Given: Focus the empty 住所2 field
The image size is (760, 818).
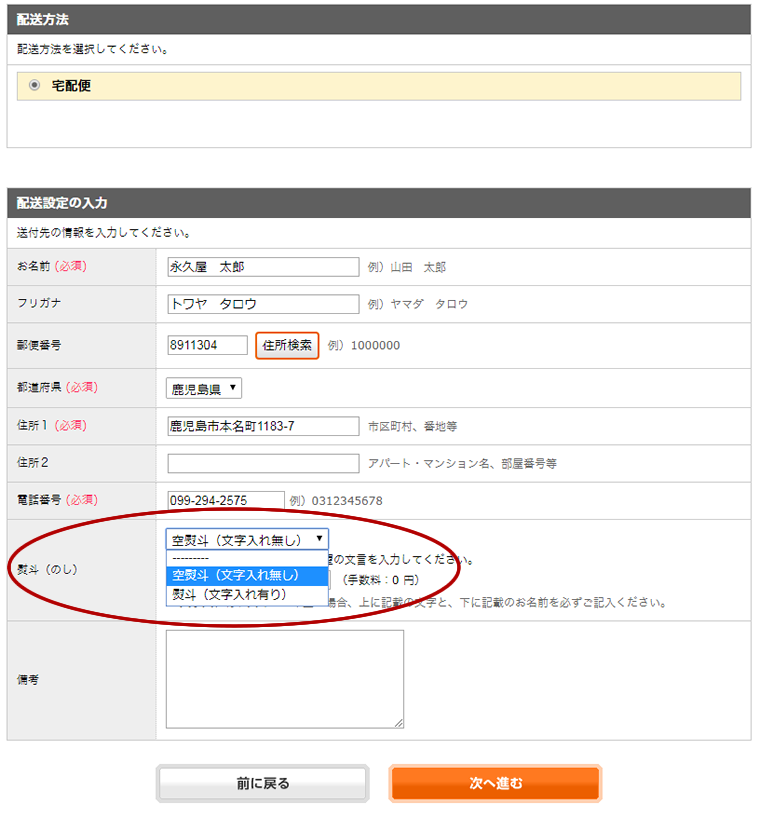Looking at the screenshot, I should pyautogui.click(x=263, y=463).
